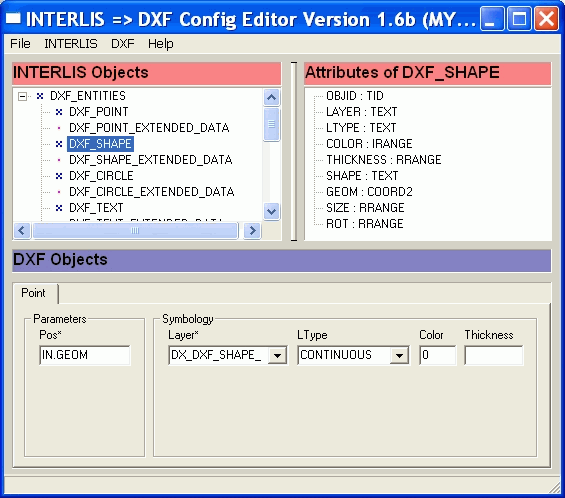Screen dimensions: 565x498
Task: Click the GEOM : COORD2 attribute
Action: coord(369,191)
